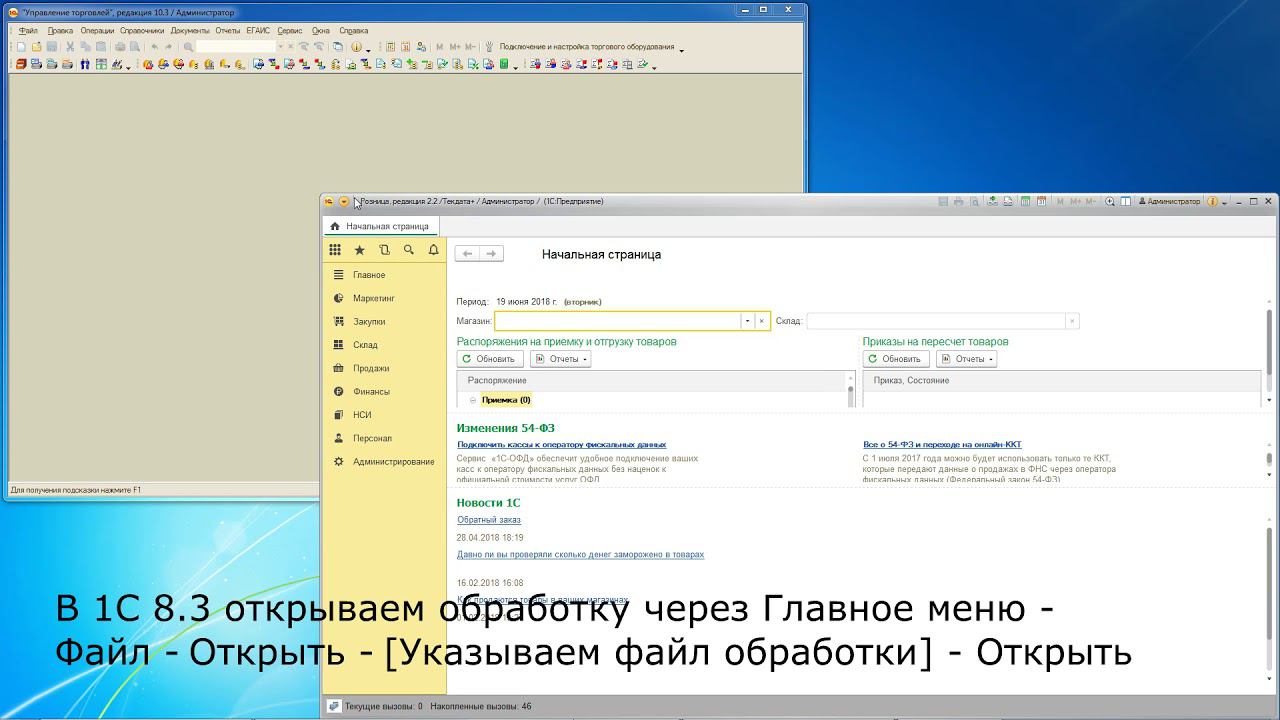Open Сервис menu in Управление торговлей window
Screen dimensions: 1280x720
[290, 31]
